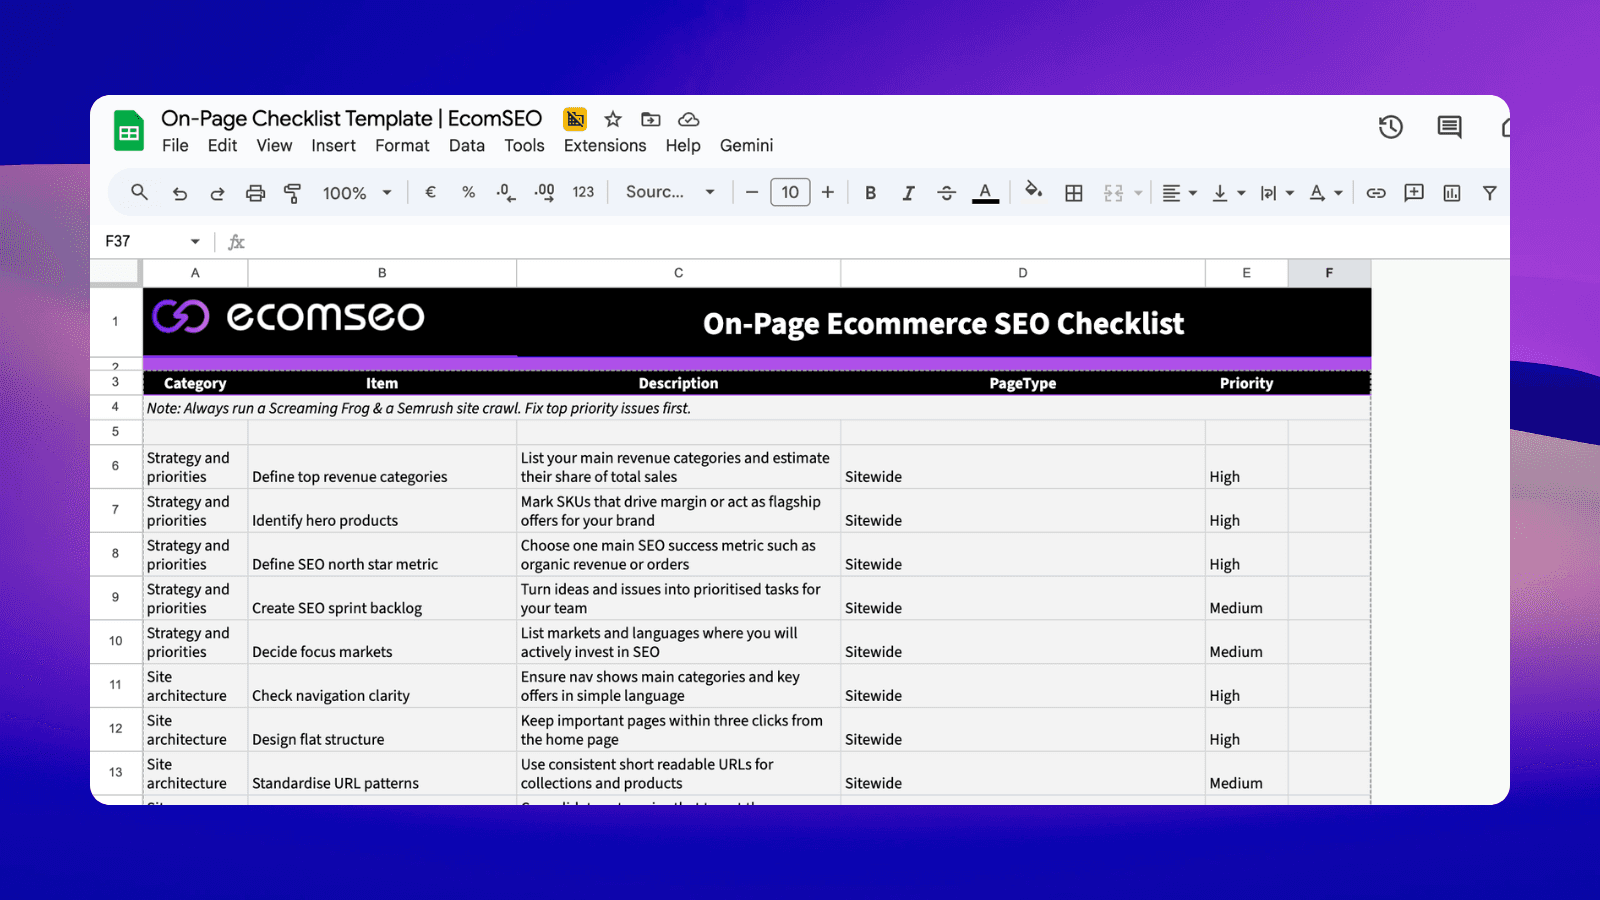Select column F header
Image resolution: width=1600 pixels, height=900 pixels.
tap(1329, 273)
